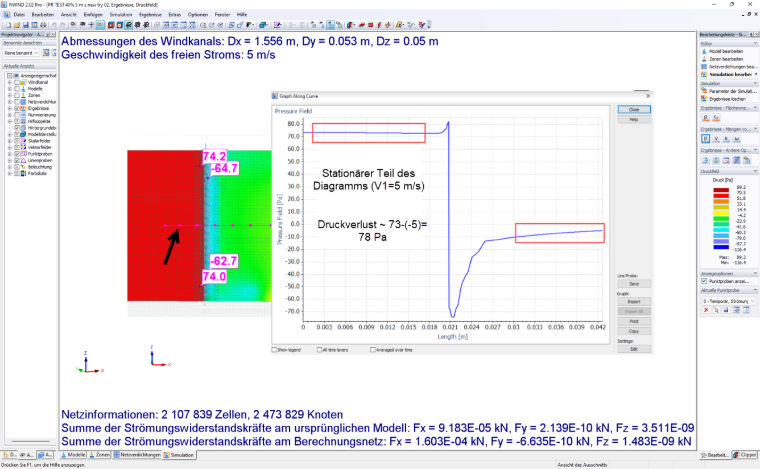Click the Edit button under Settings
This screenshot has width=760, height=469.
pos(634,349)
